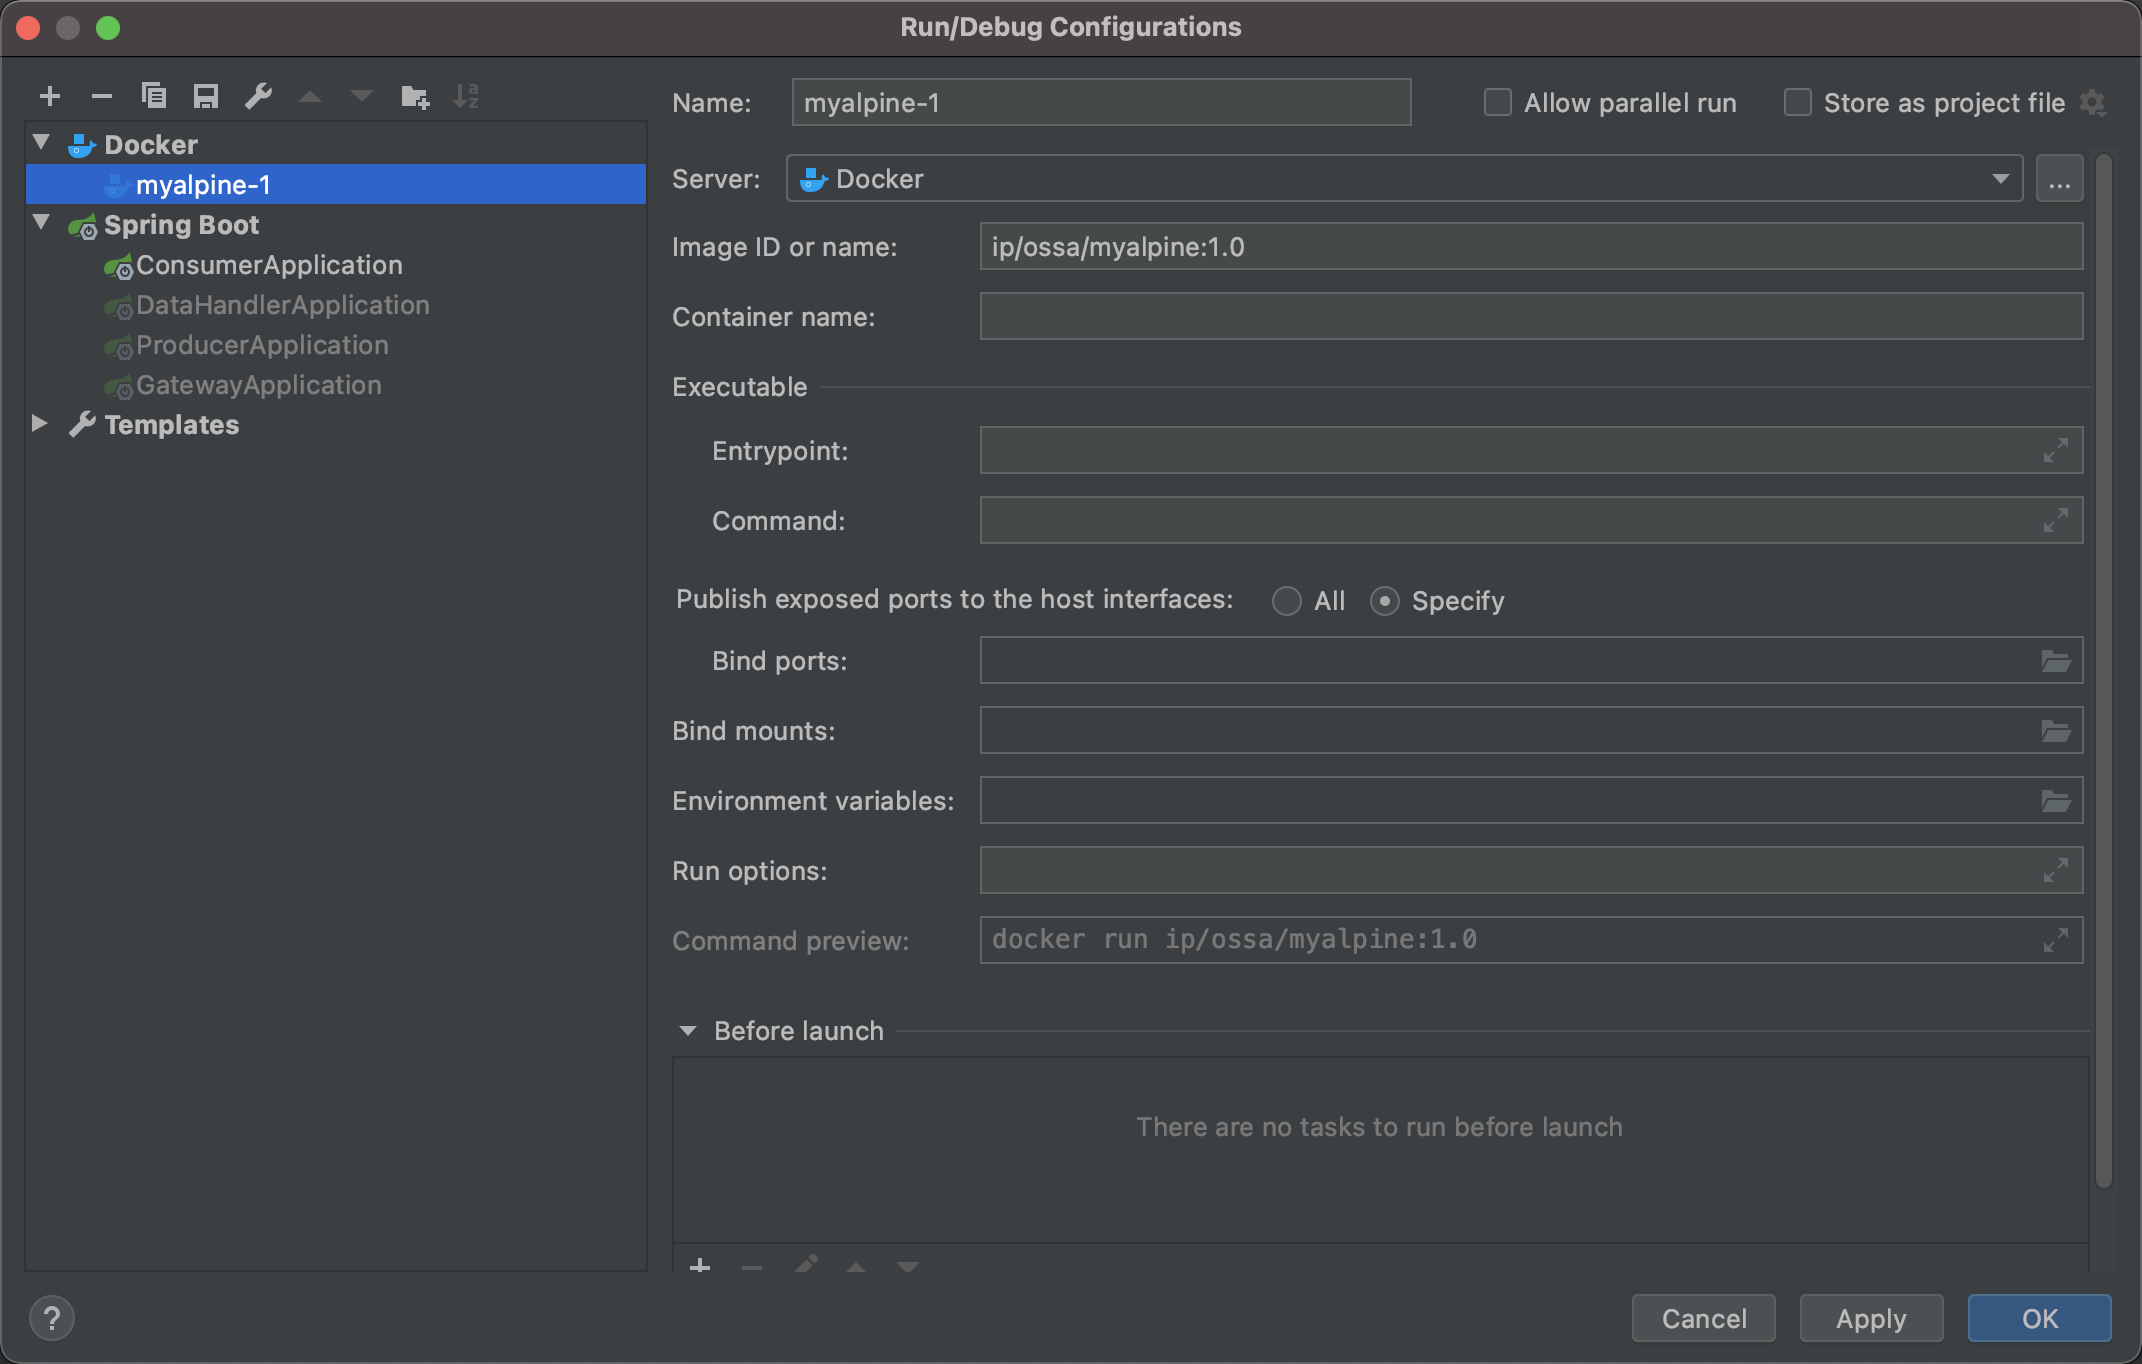Confirm with the OK button
Viewport: 2142px width, 1364px height.
click(x=2040, y=1318)
